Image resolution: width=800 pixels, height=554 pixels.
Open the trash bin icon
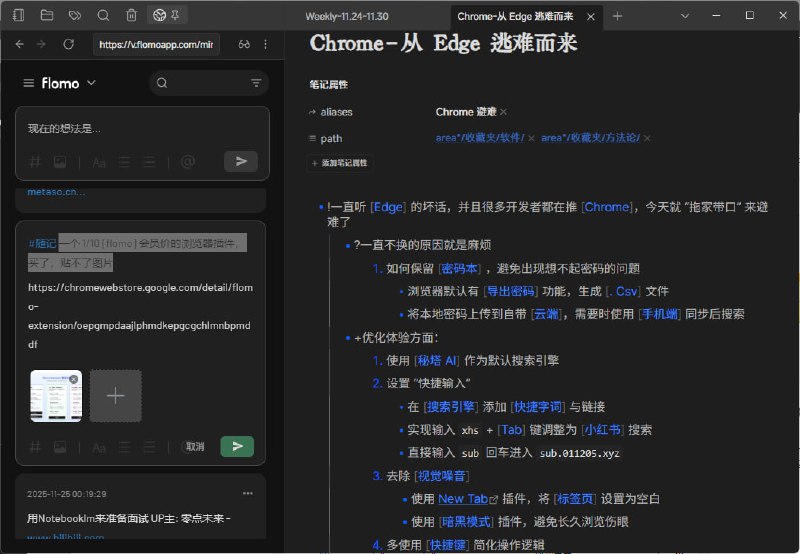(x=132, y=16)
